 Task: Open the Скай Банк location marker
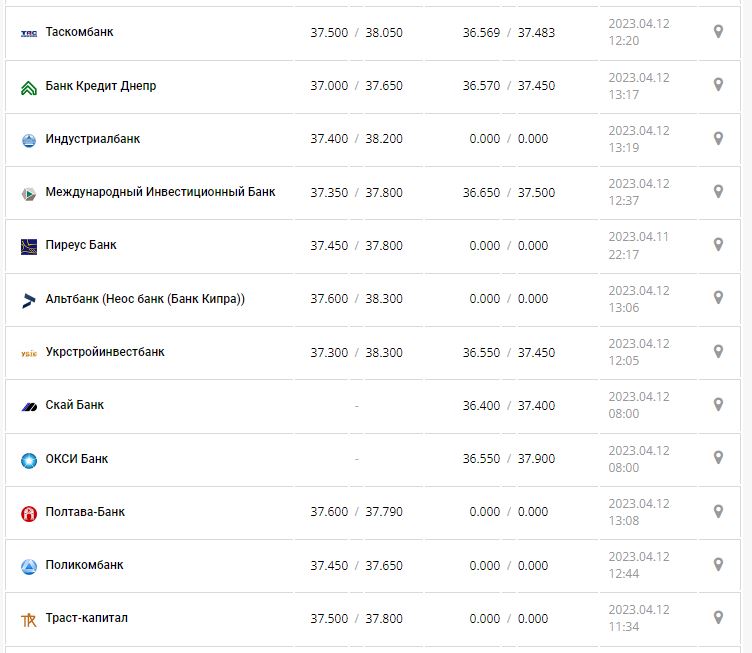(718, 404)
